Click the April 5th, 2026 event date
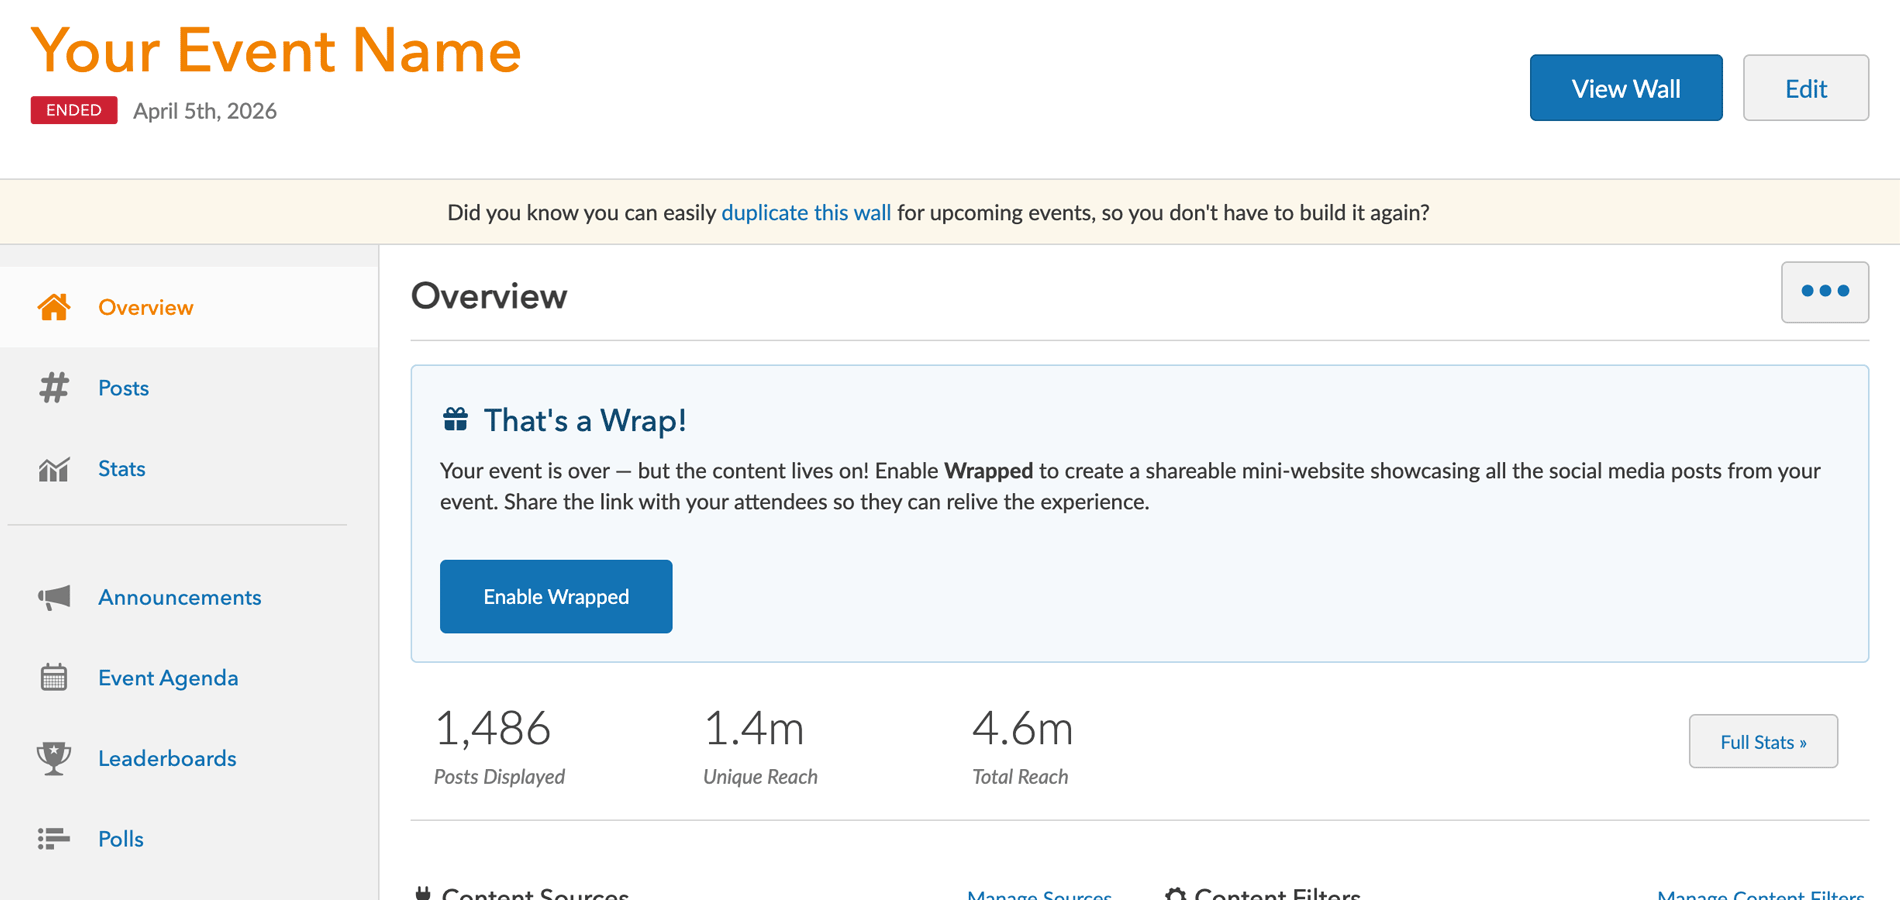This screenshot has width=1900, height=900. [205, 111]
